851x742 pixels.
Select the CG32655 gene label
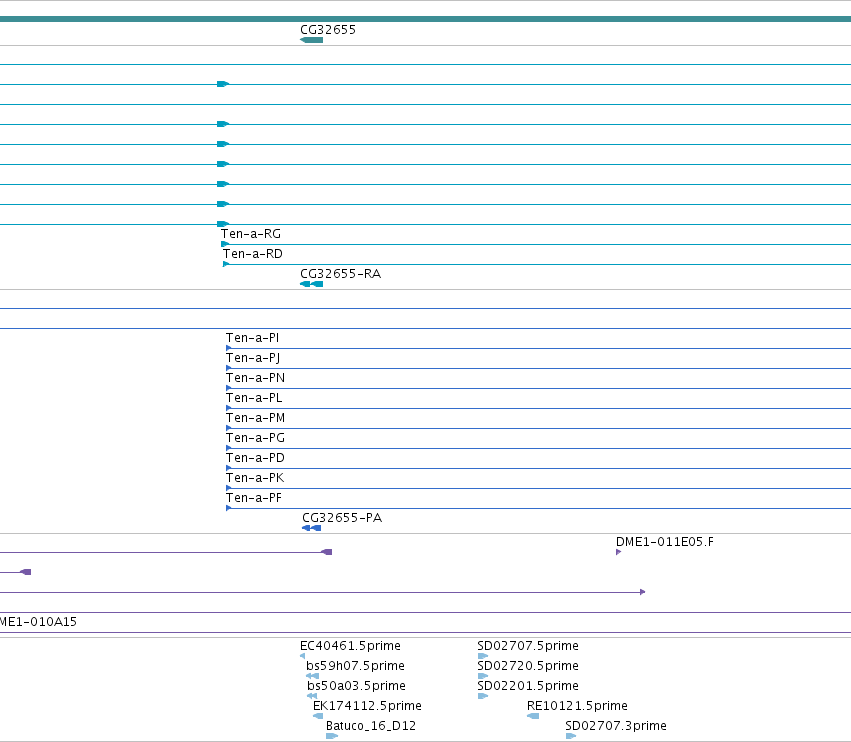(328, 29)
